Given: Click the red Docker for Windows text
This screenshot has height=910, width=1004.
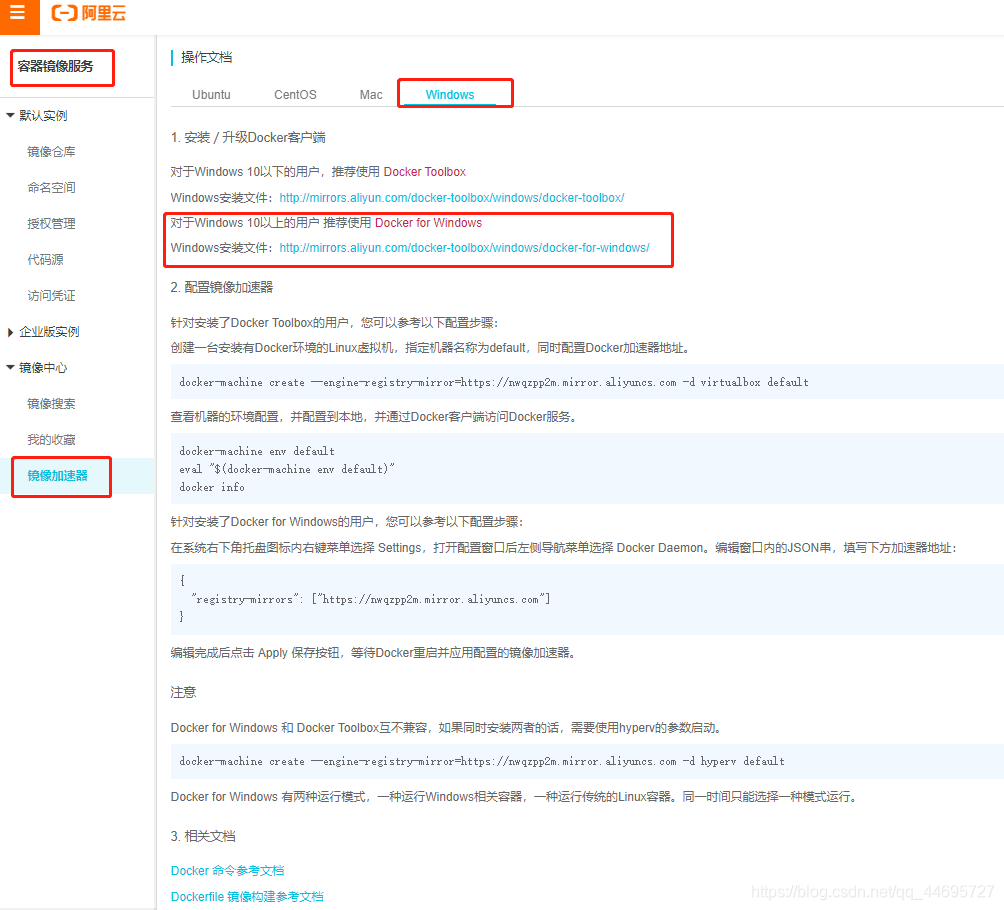Looking at the screenshot, I should 428,223.
